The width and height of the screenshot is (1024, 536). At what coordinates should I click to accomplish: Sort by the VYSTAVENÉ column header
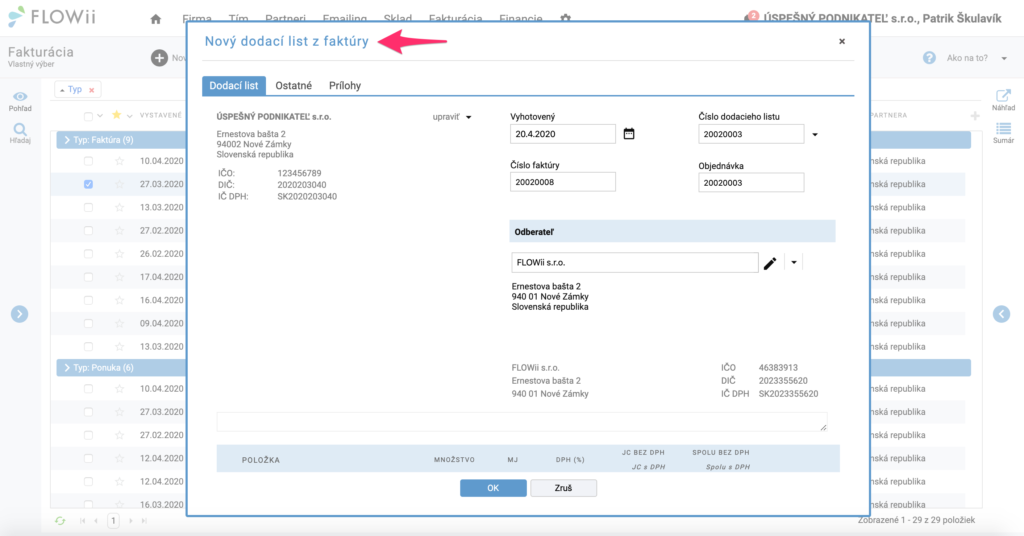(161, 116)
